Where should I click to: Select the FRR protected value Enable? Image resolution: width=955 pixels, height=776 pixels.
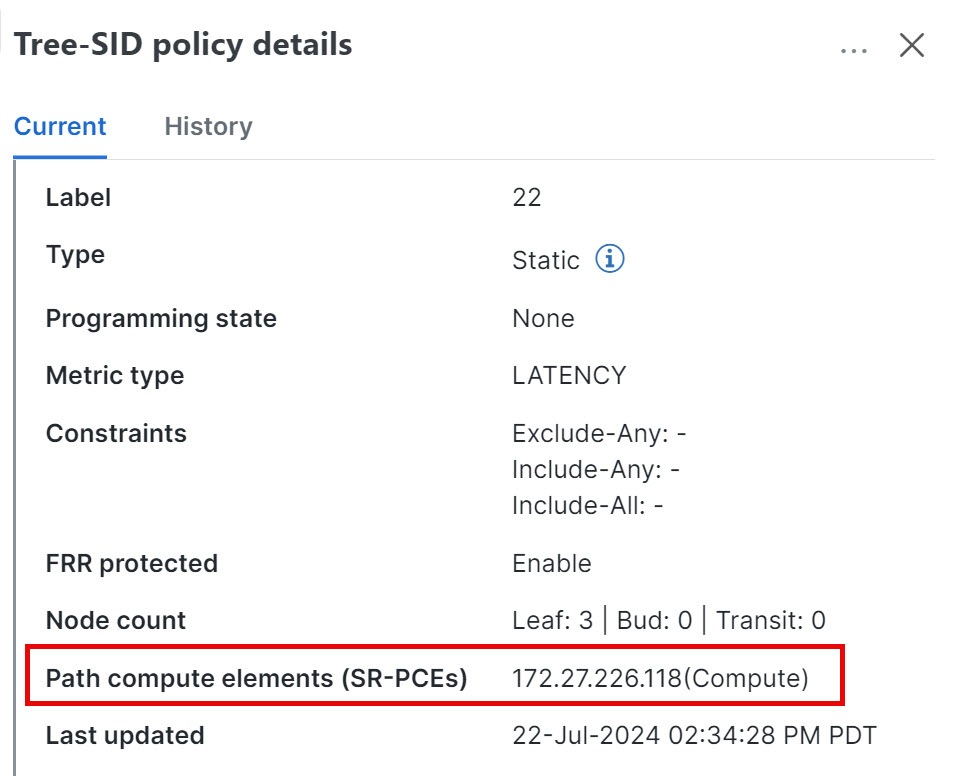click(x=551, y=563)
